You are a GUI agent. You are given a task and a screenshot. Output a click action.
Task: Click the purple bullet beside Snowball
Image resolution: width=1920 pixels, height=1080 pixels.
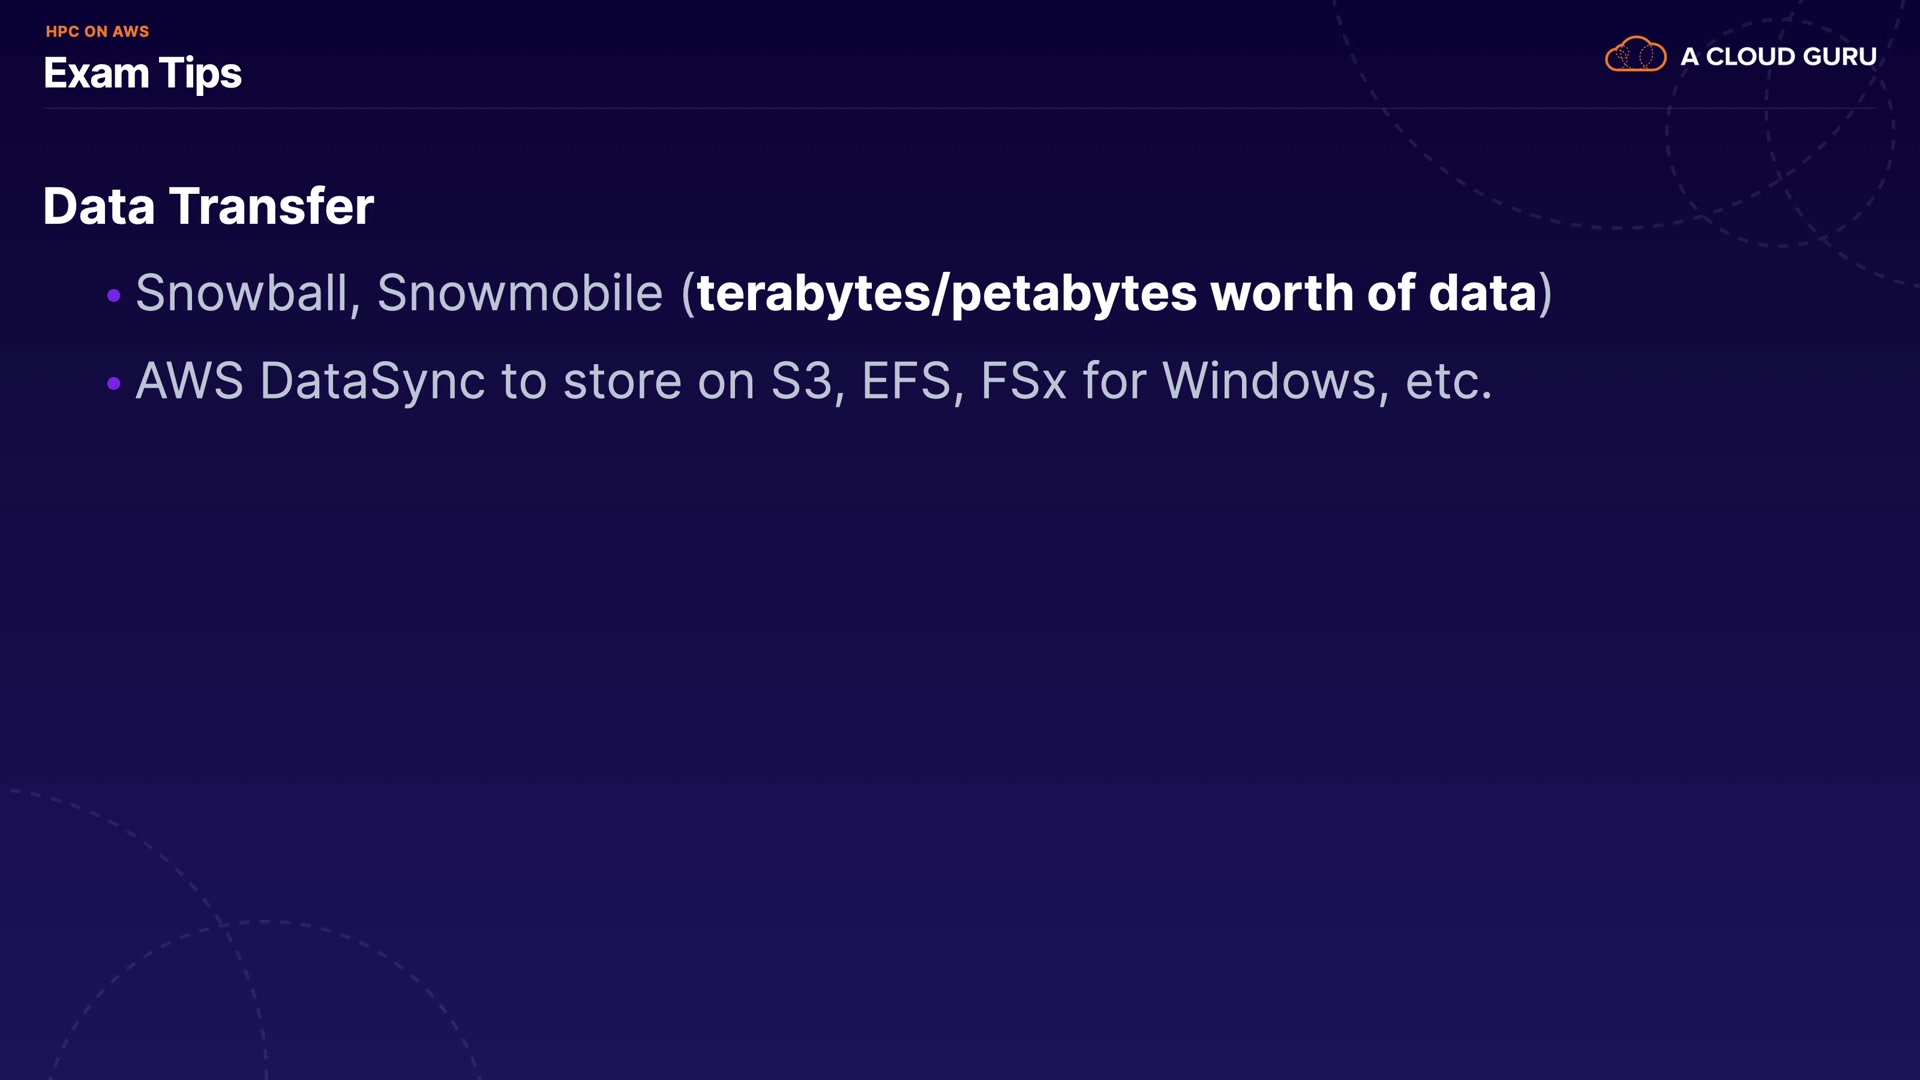point(114,295)
